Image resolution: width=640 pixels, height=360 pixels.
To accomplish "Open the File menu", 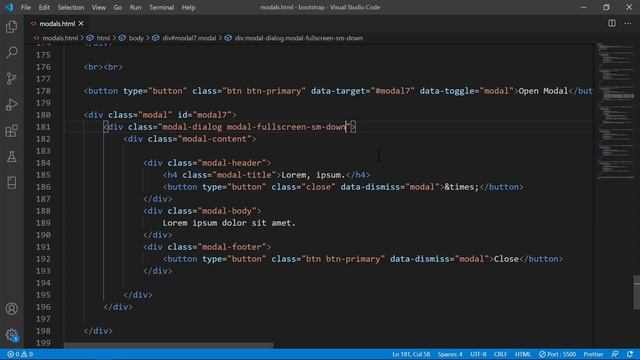I will 26,7.
